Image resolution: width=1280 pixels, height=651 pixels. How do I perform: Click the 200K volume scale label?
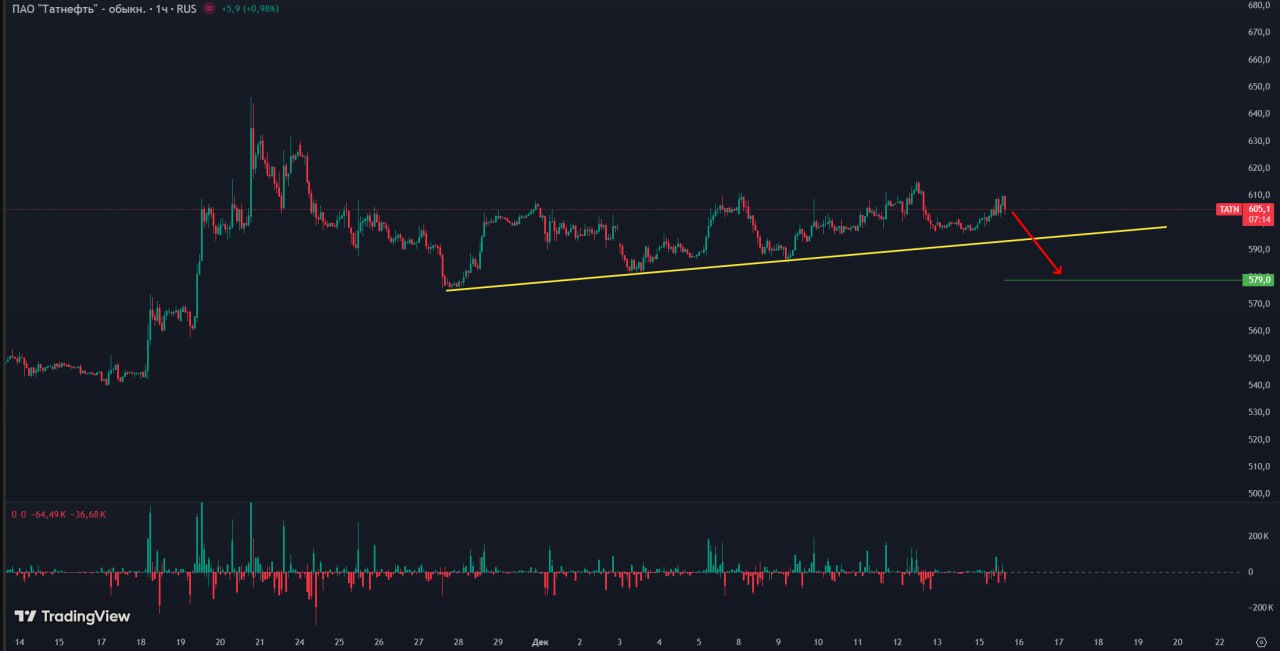click(1258, 536)
